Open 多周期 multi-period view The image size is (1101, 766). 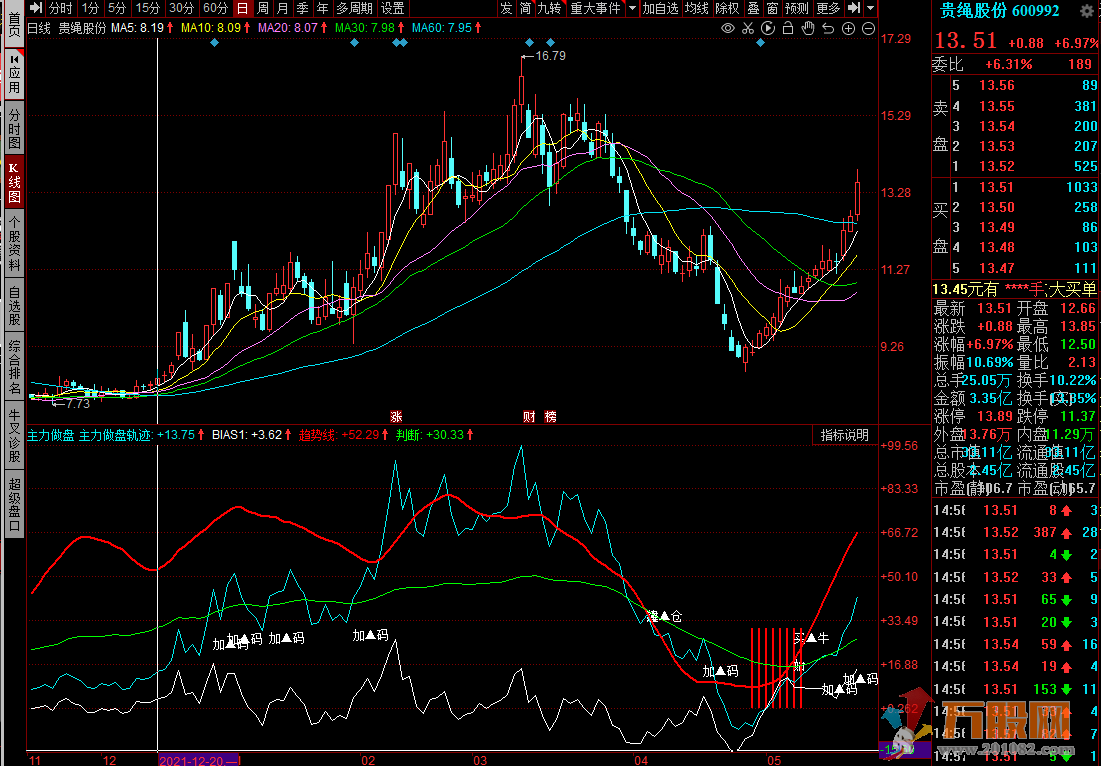click(354, 8)
